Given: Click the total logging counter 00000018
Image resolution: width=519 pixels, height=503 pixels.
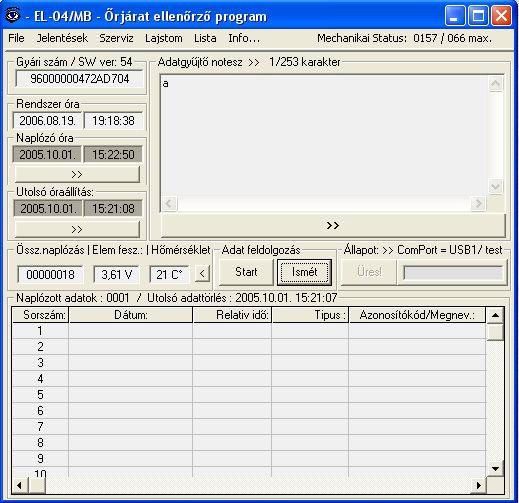Looking at the screenshot, I should coord(50,274).
